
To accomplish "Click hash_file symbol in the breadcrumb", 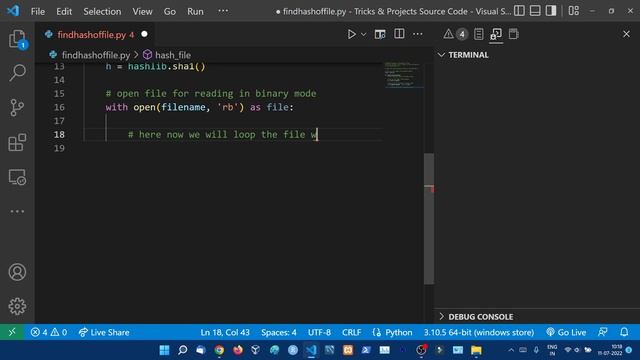I will coord(173,55).
